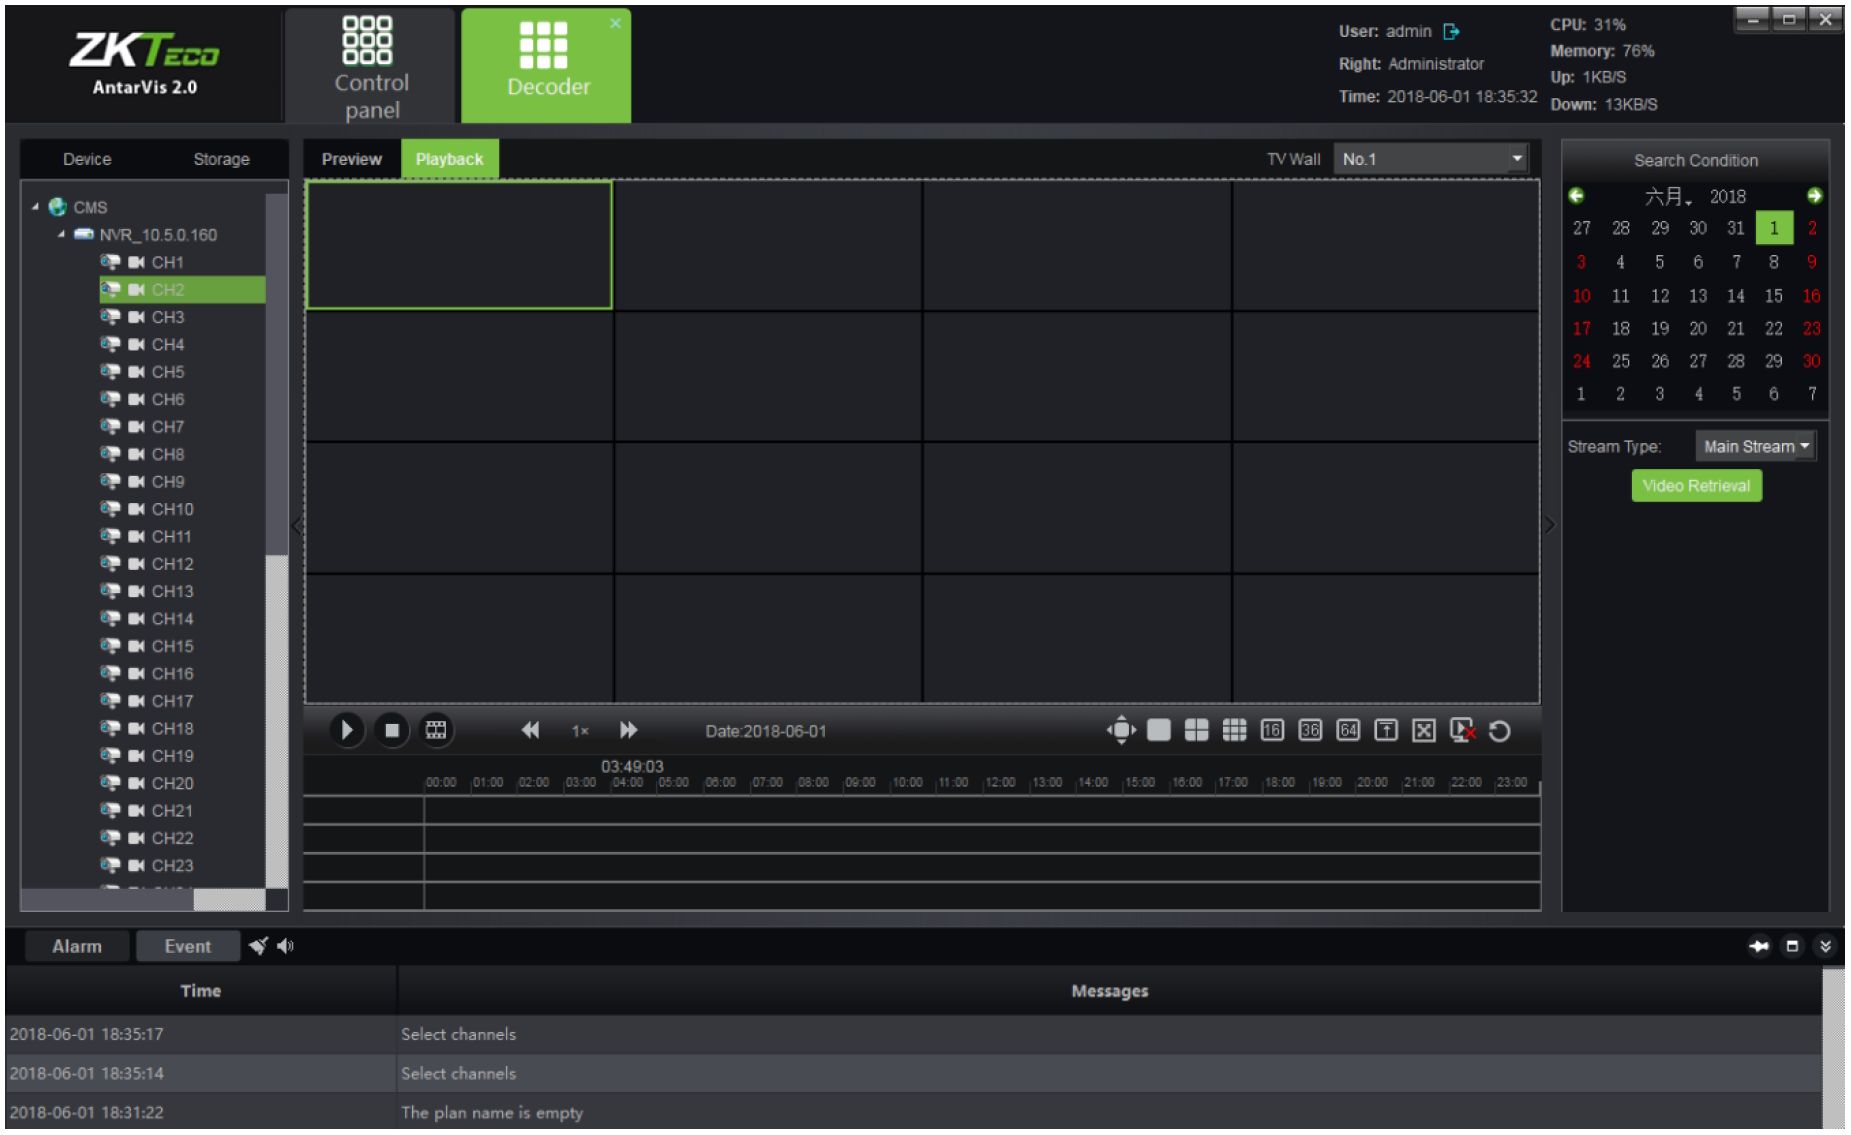Toggle the pin icon on alarm panel
The image size is (1851, 1135).
(x=1759, y=946)
